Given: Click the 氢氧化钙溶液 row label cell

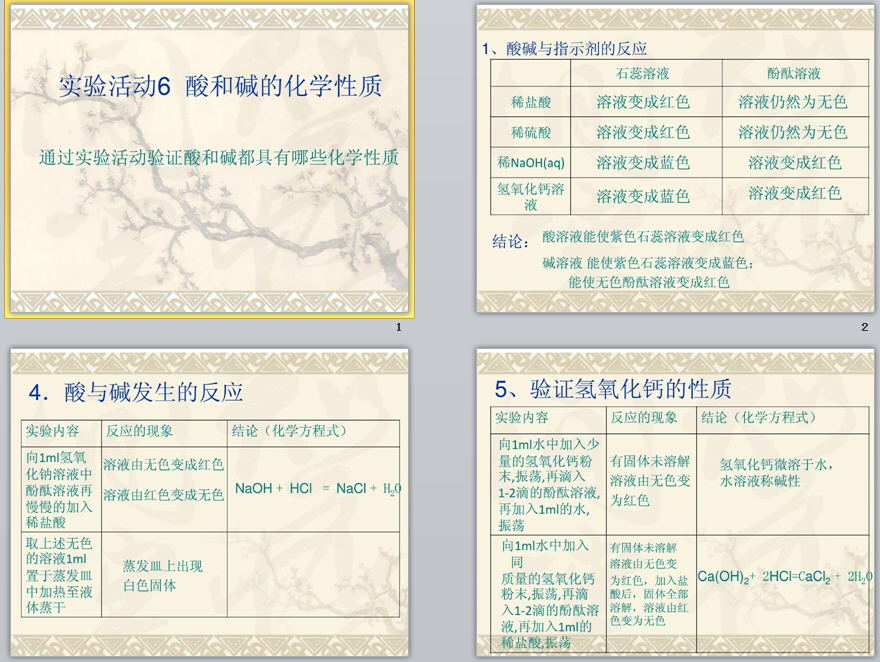Looking at the screenshot, I should pos(531,196).
